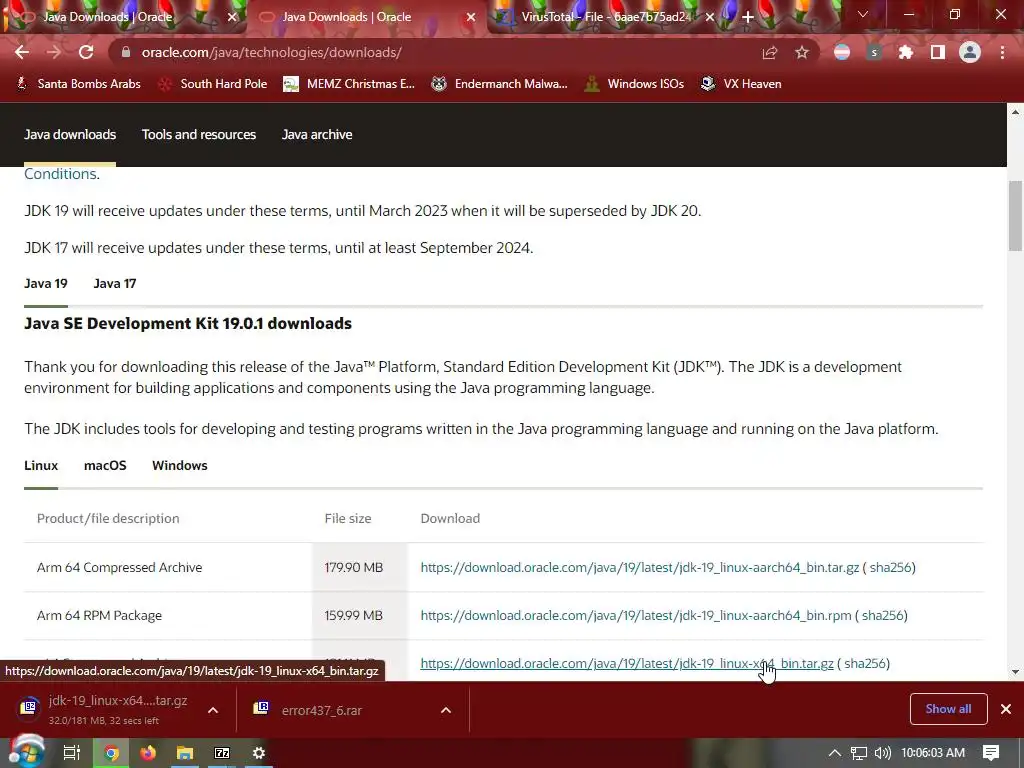Close the VirusTotal tab

coord(710,17)
